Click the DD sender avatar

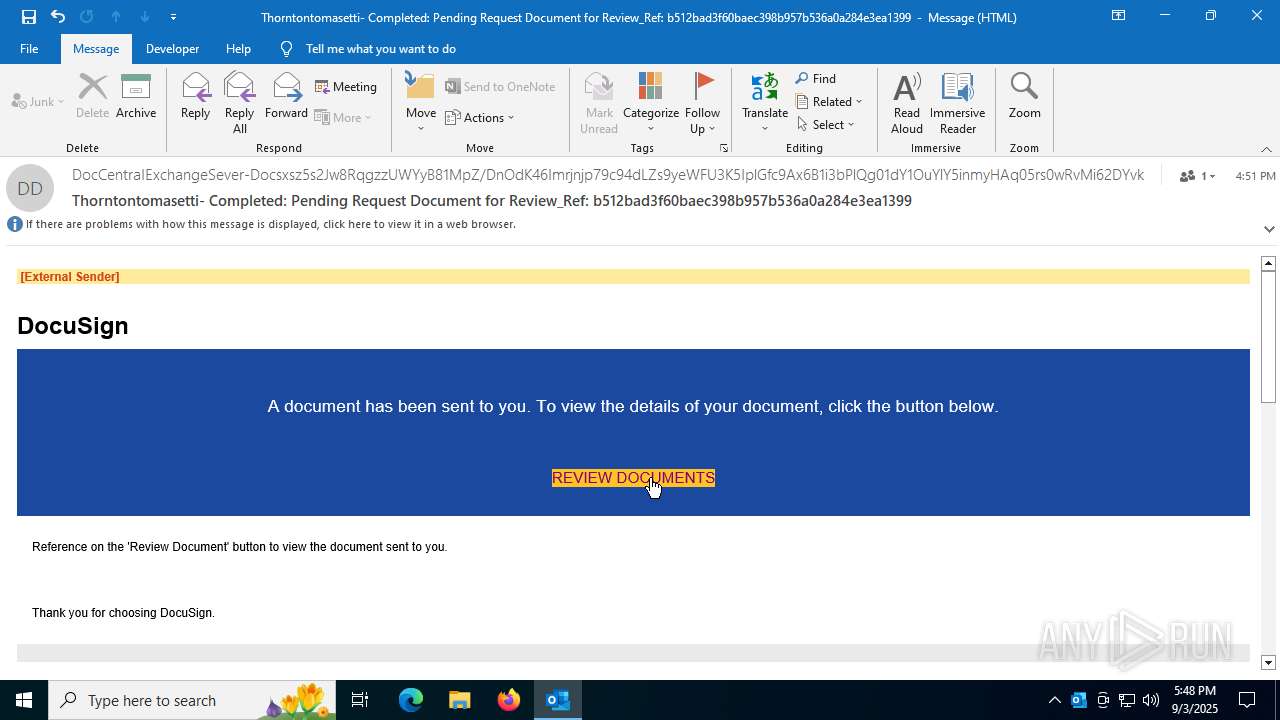[30, 188]
